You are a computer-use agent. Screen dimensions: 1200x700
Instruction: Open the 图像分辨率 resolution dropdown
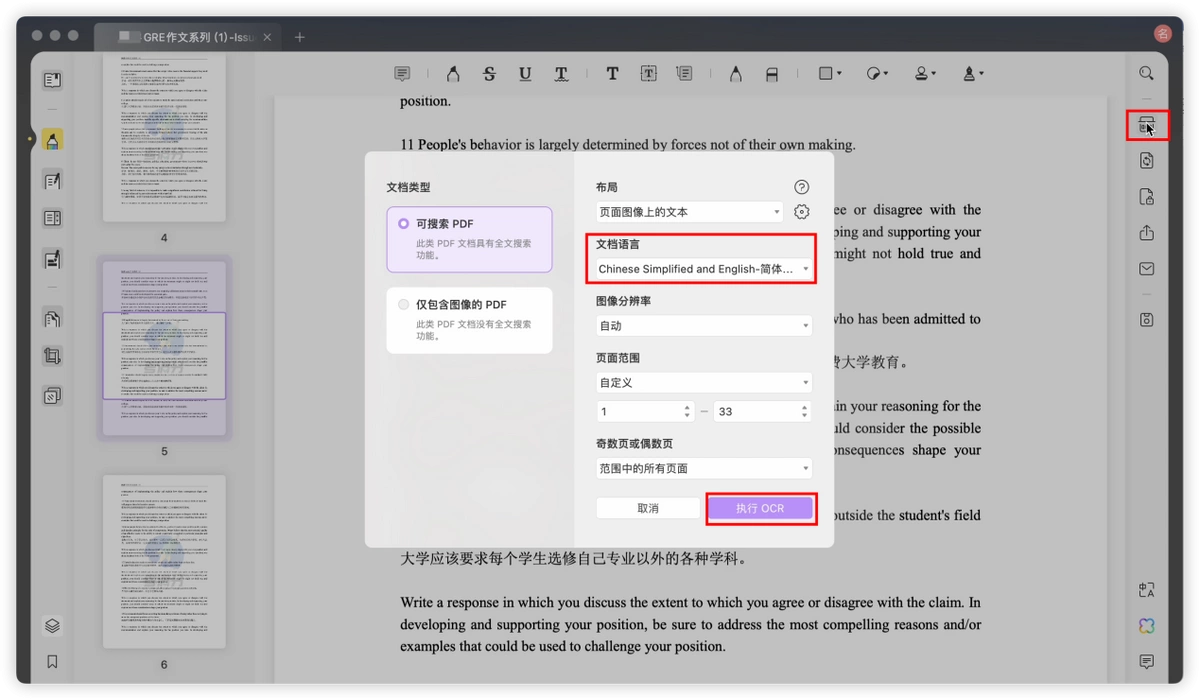[703, 326]
